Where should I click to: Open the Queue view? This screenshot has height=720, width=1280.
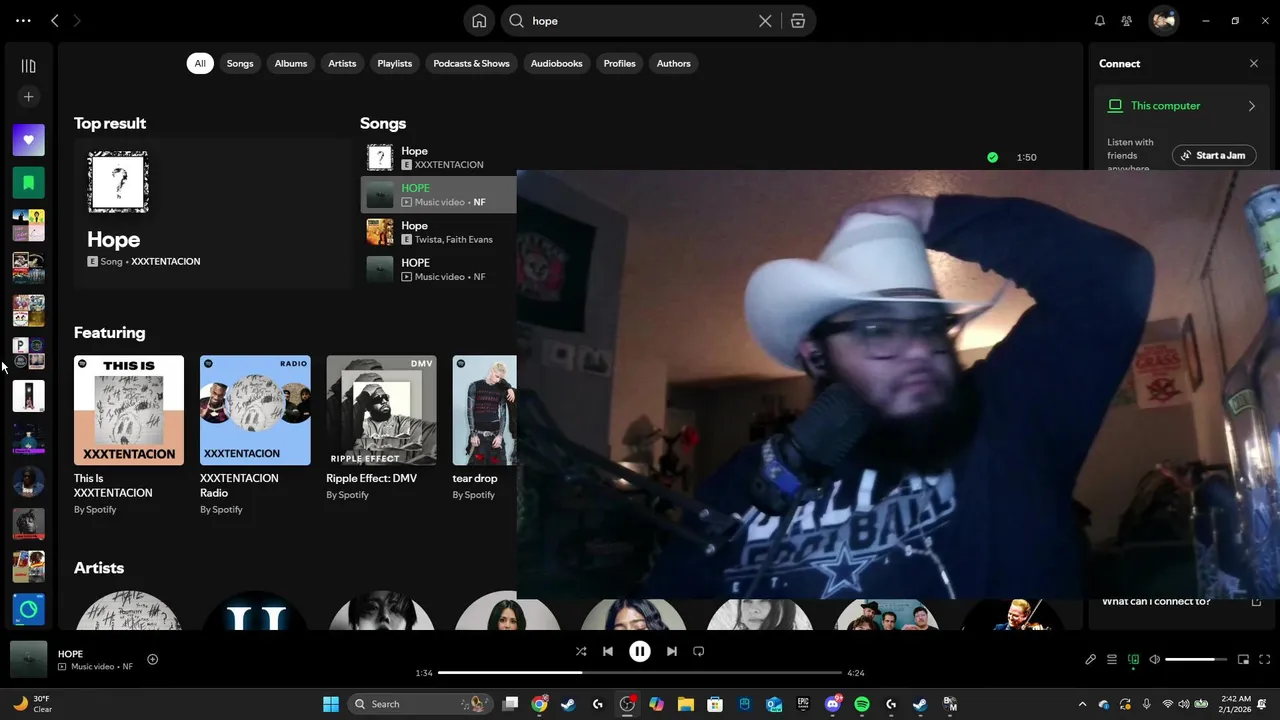click(1112, 660)
